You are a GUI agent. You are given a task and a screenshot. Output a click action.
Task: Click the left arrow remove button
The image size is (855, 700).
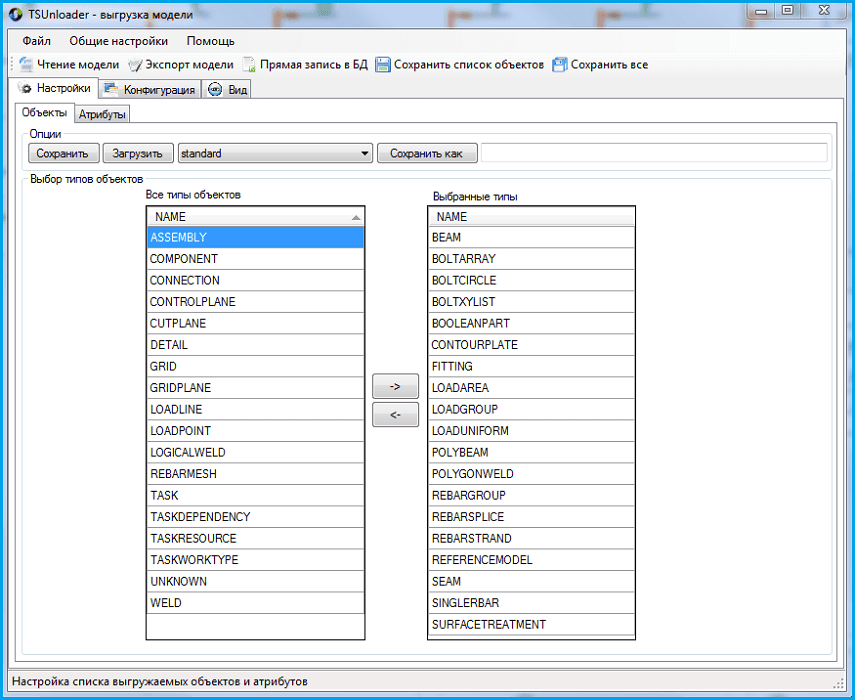point(395,415)
